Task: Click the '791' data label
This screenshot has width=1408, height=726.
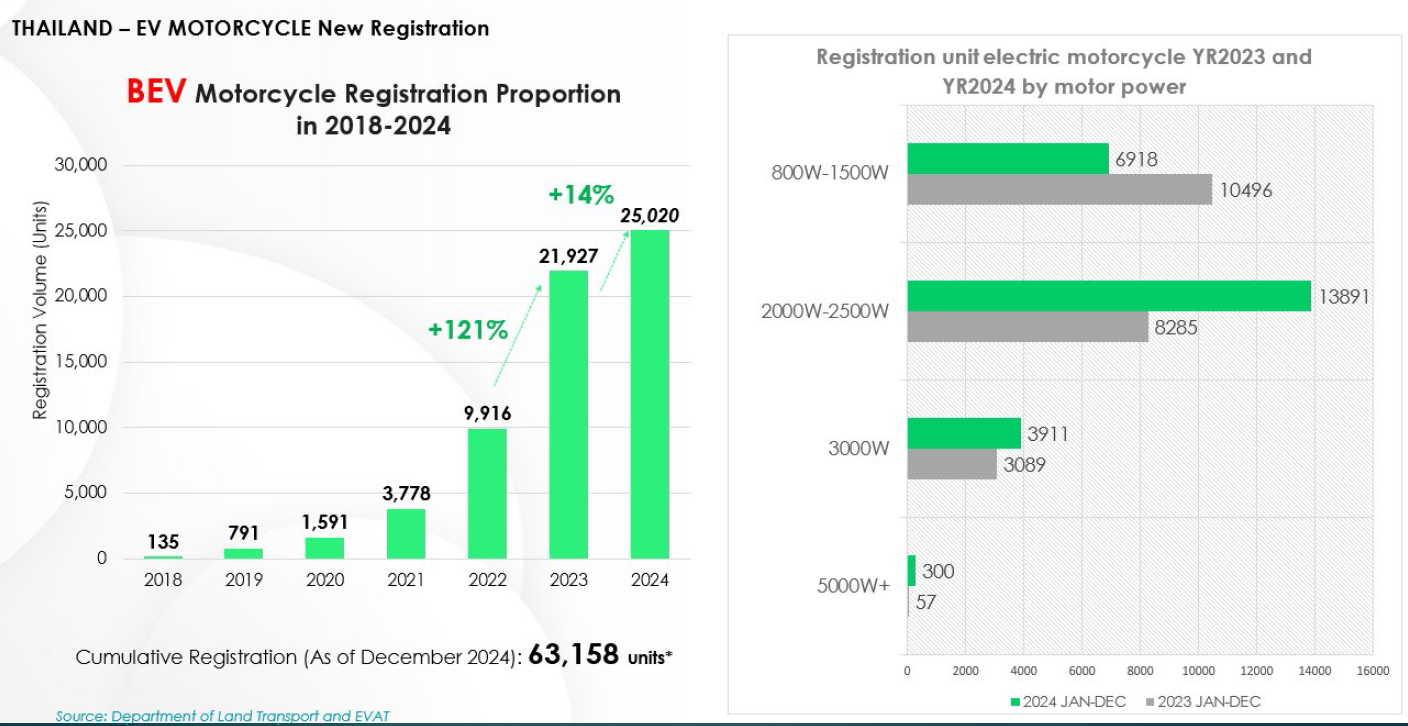Action: pyautogui.click(x=243, y=533)
